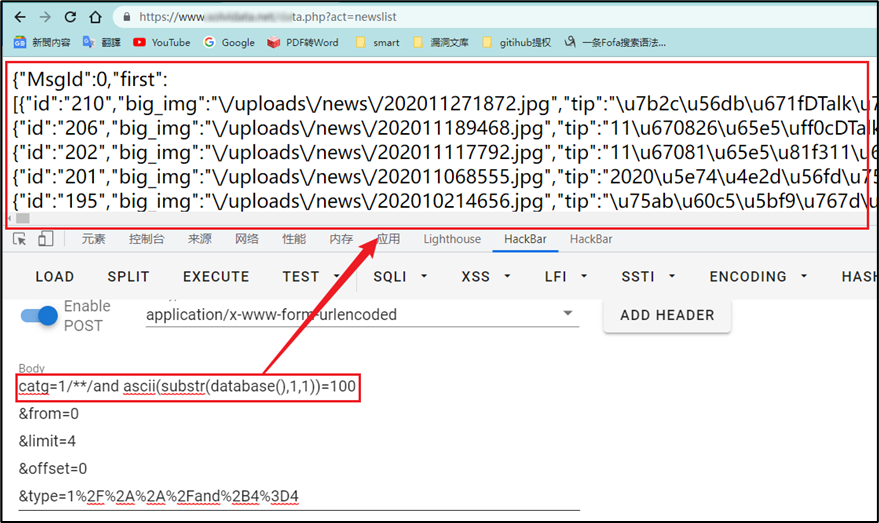Click the catg= line in Body field
879x523 pixels.
tap(187, 387)
